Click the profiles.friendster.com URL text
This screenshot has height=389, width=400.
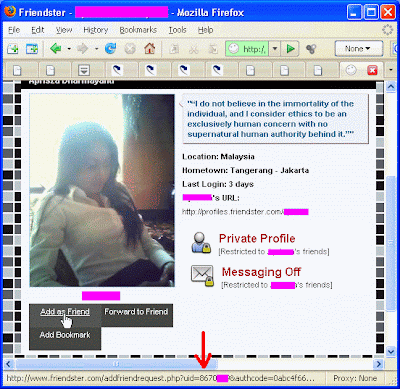(x=245, y=212)
